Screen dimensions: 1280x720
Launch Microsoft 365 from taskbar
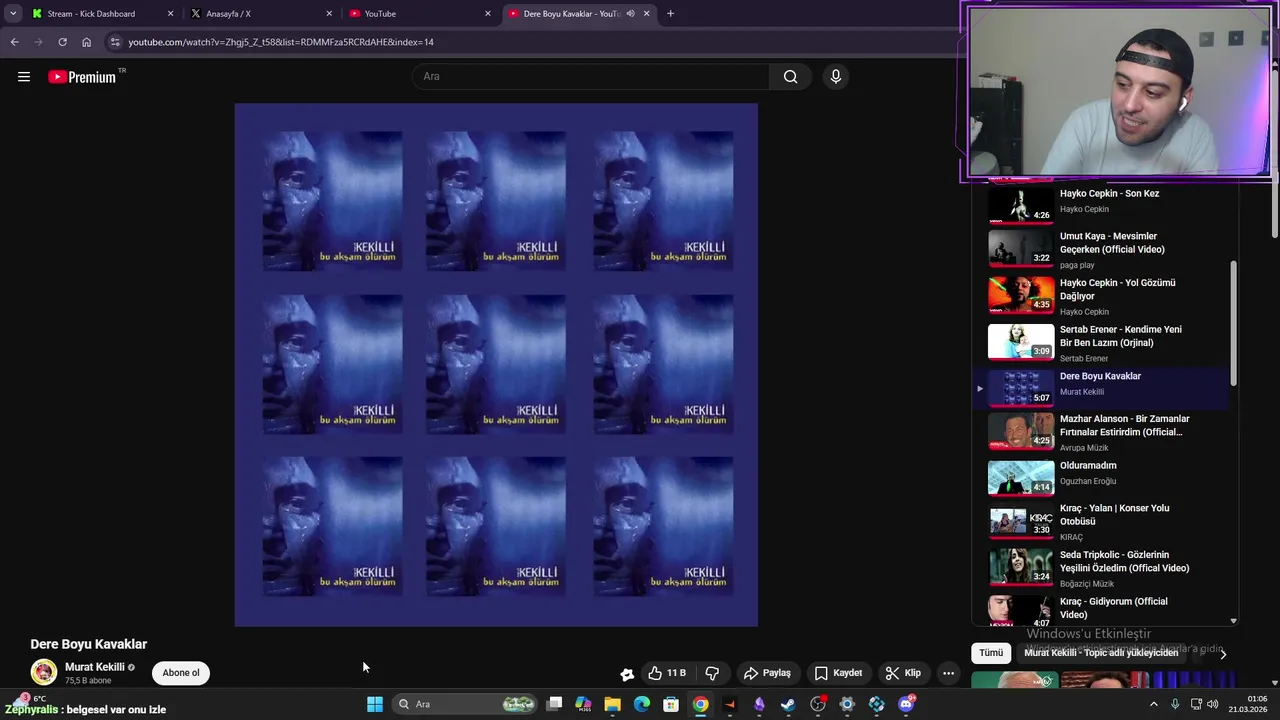(584, 704)
